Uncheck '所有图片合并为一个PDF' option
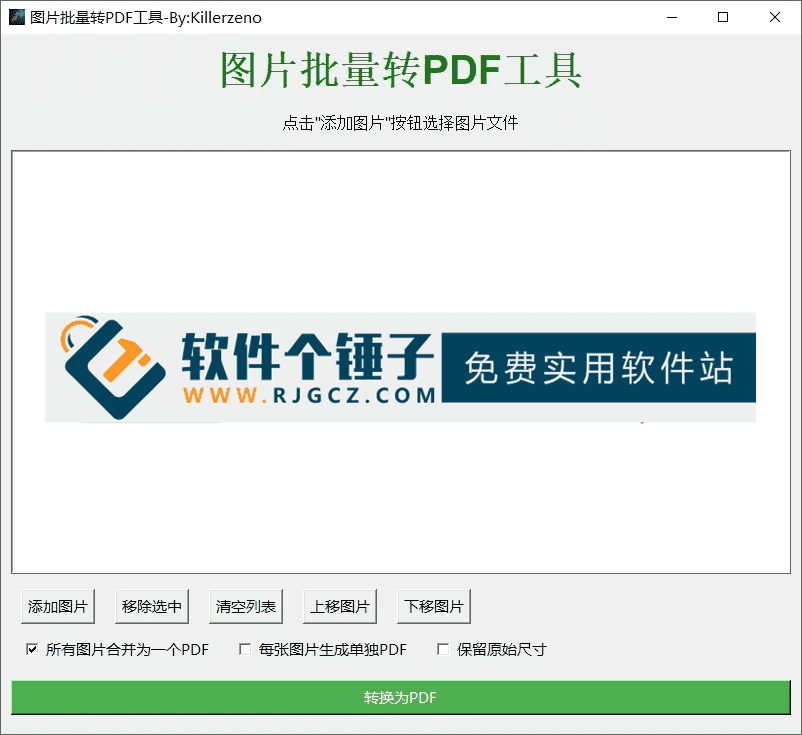Image resolution: width=802 pixels, height=735 pixels. coord(31,649)
